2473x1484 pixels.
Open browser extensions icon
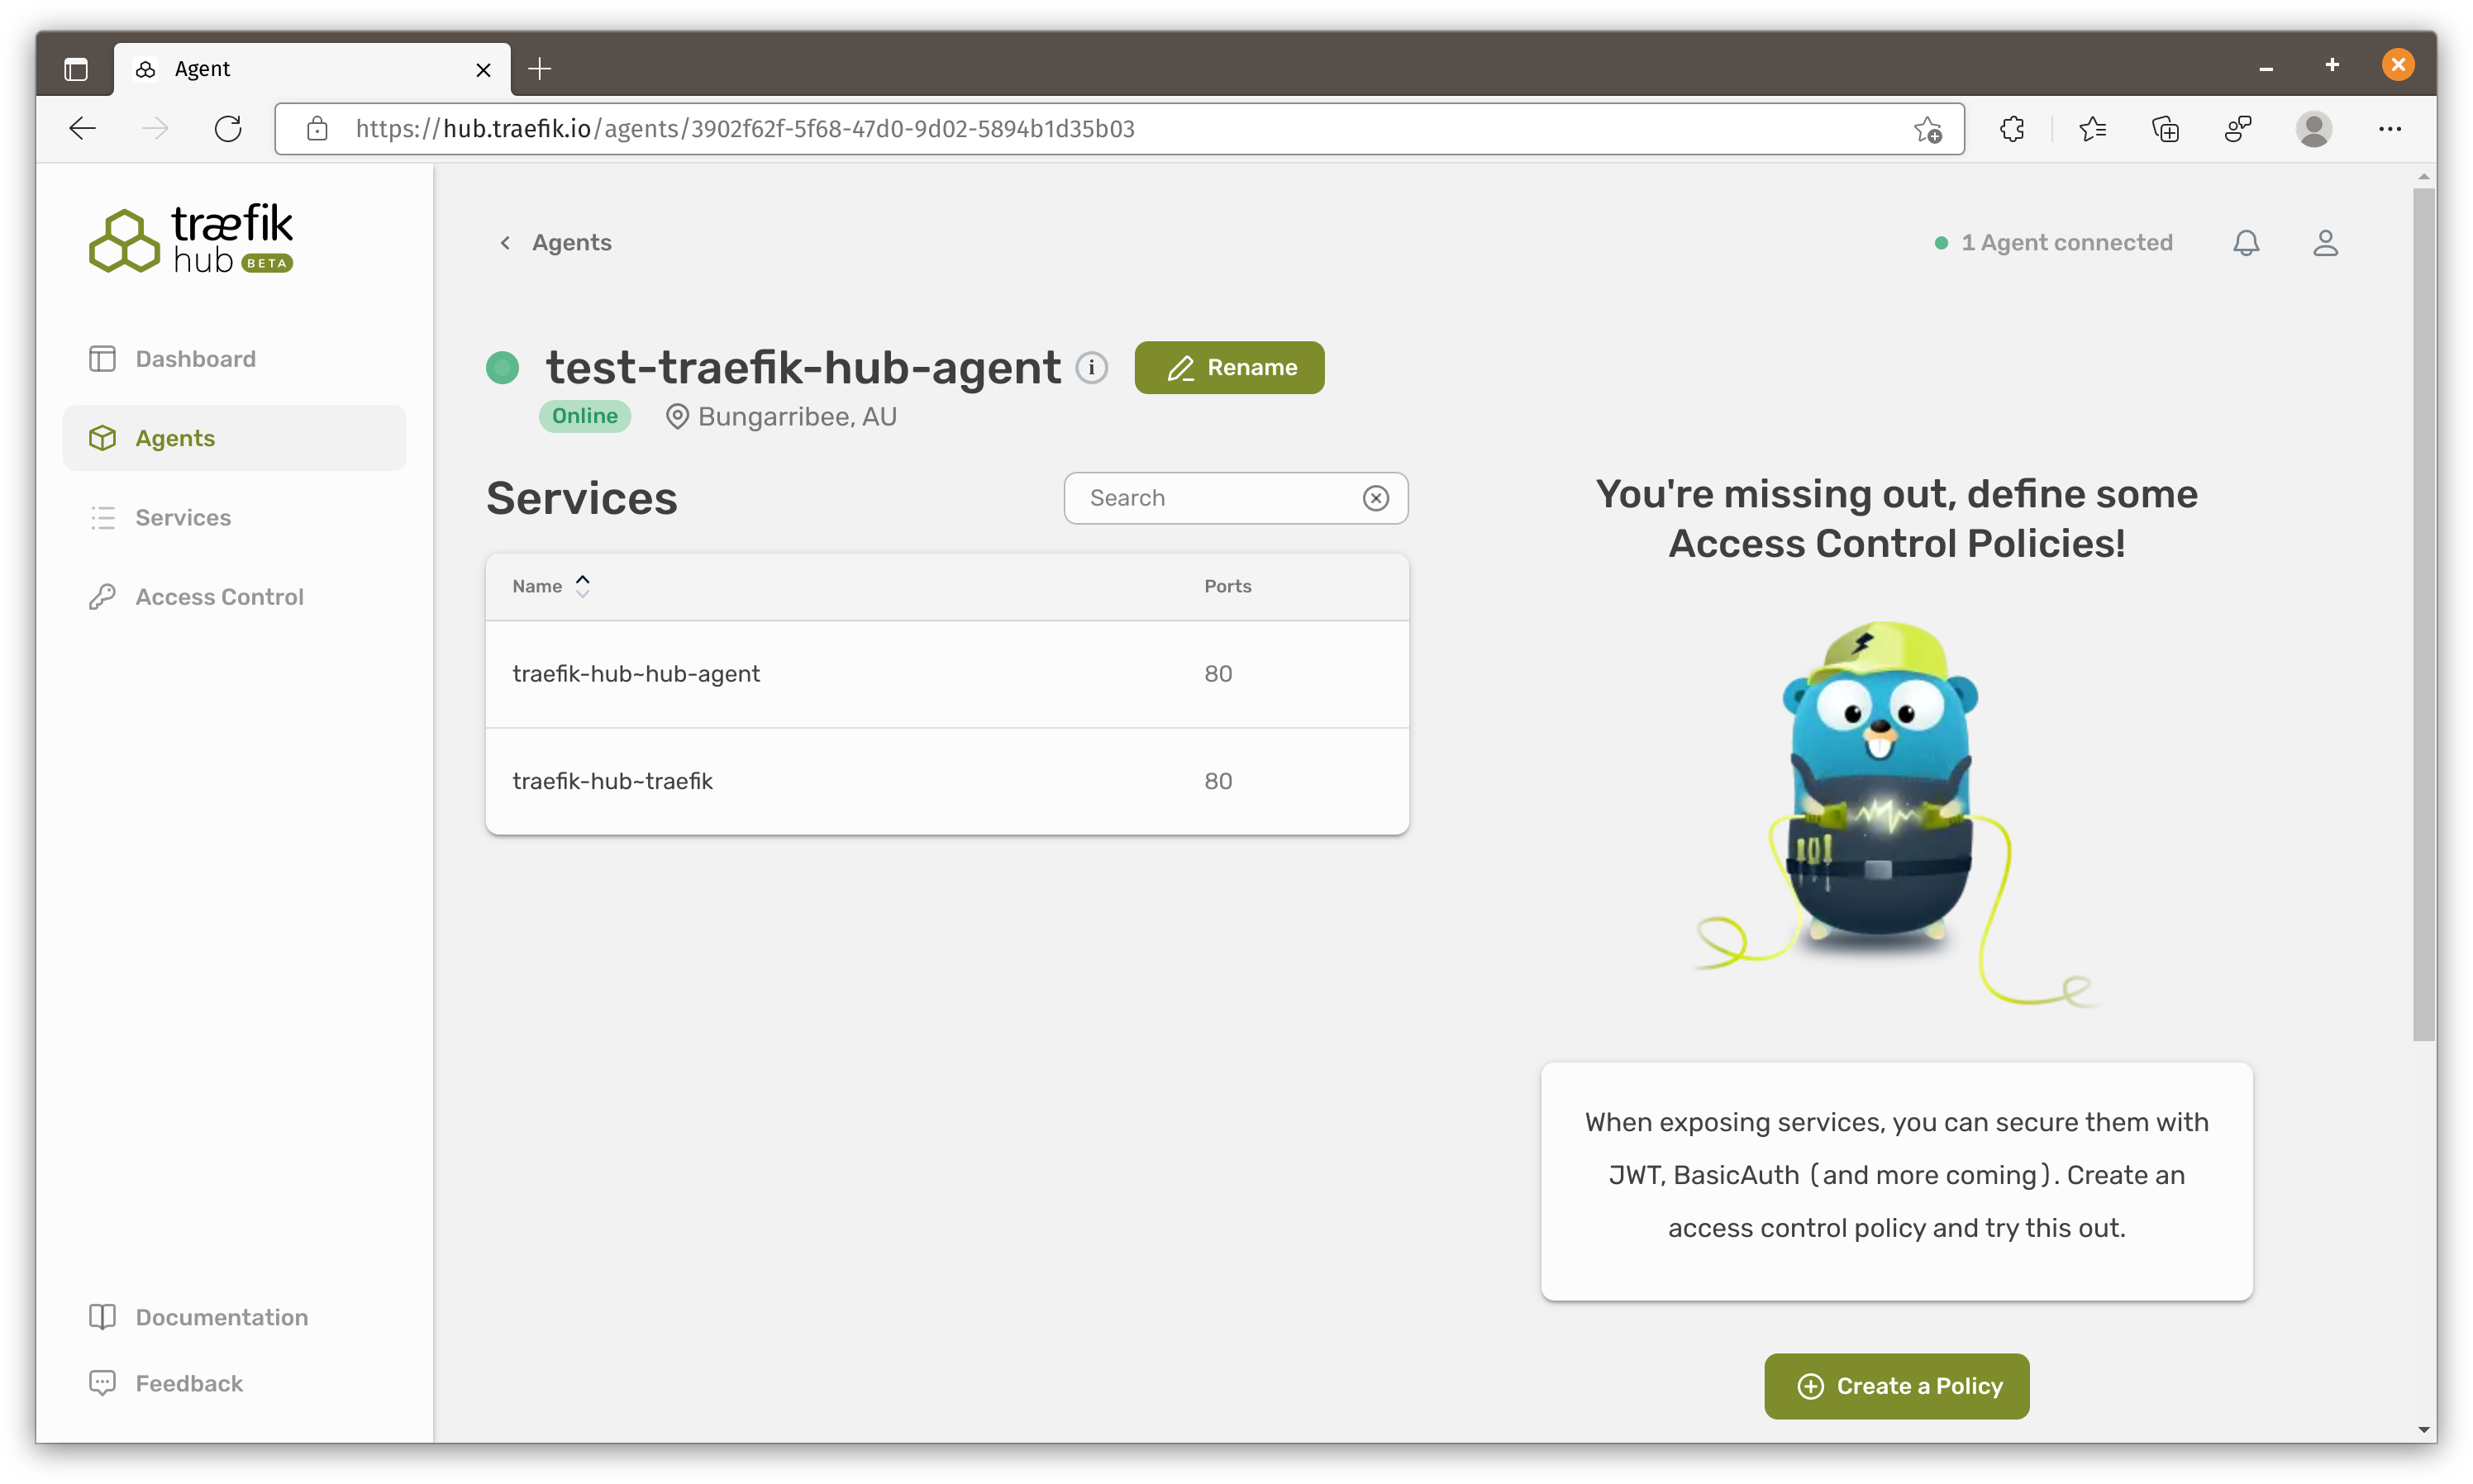(2012, 129)
